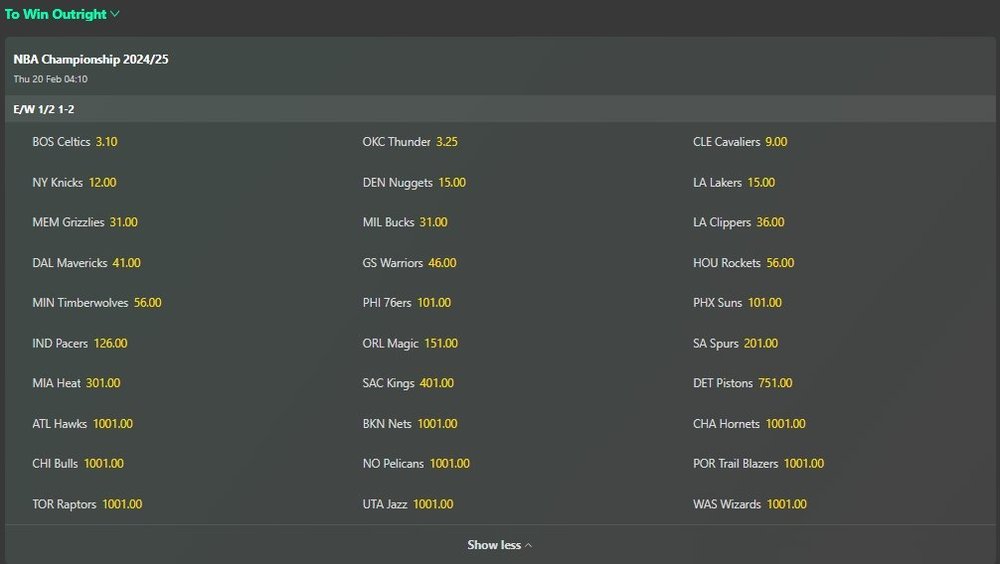Select BOS Celtics odds 3.10
The width and height of the screenshot is (1000, 564).
tap(106, 142)
